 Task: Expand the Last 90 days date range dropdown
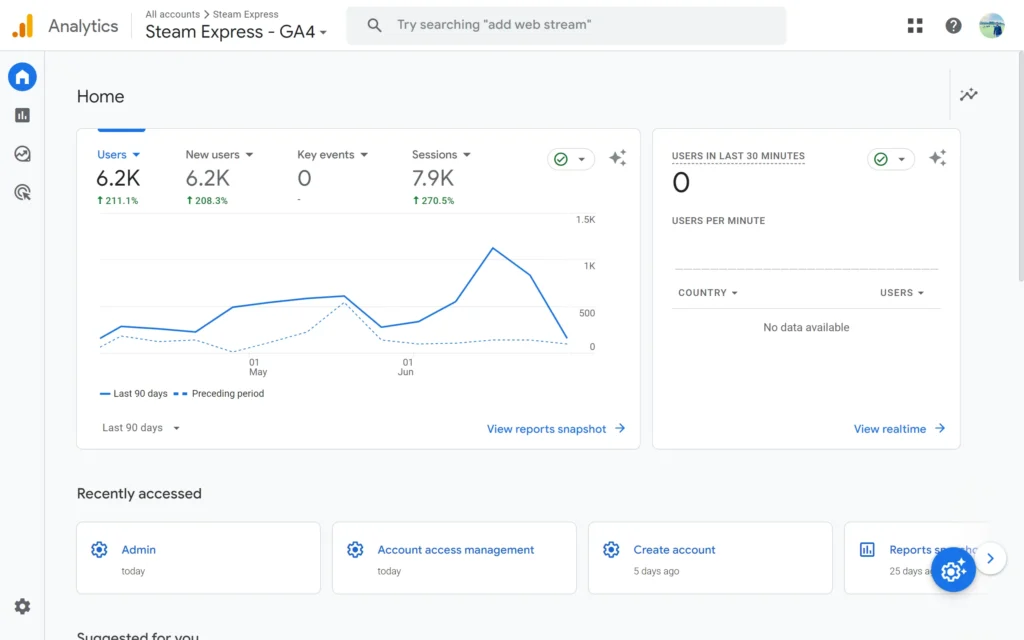point(141,428)
